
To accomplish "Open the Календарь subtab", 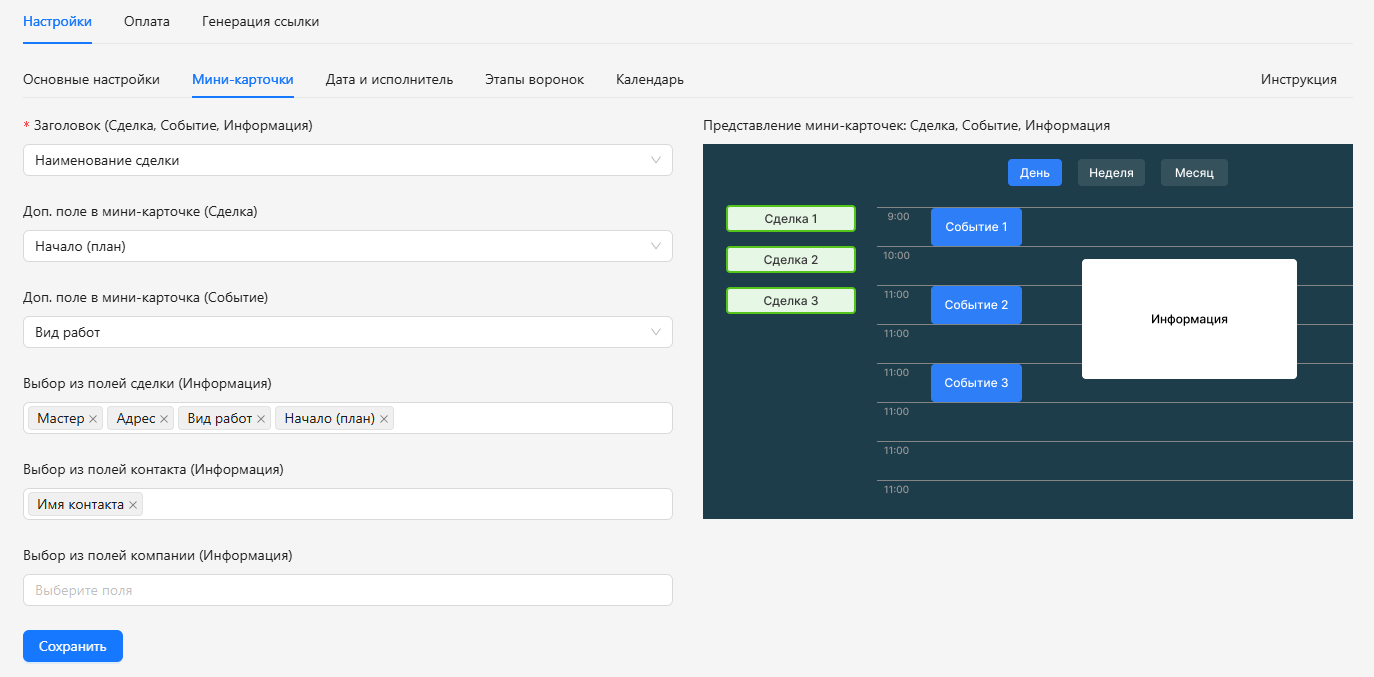I will (650, 79).
